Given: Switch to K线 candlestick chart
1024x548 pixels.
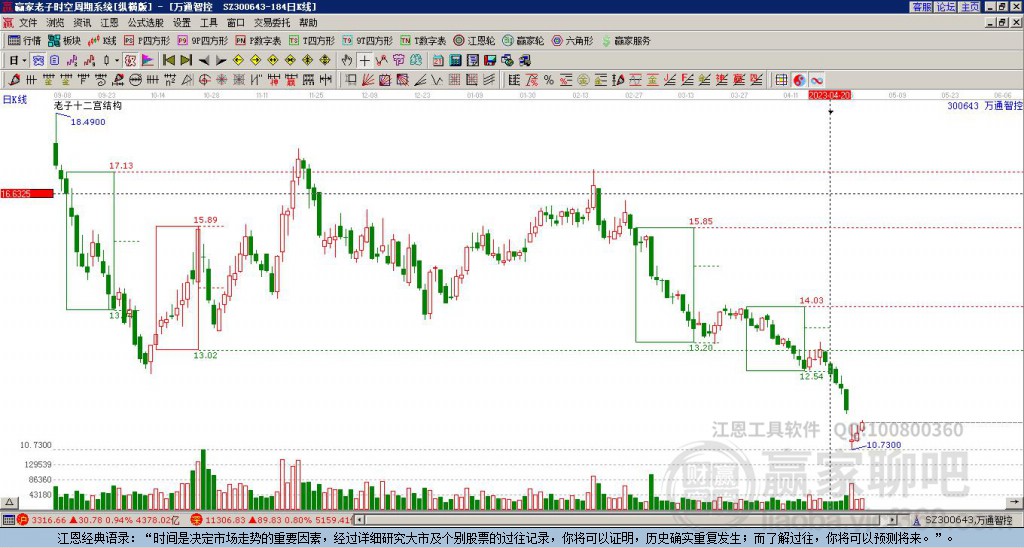Looking at the screenshot, I should pos(101,40).
